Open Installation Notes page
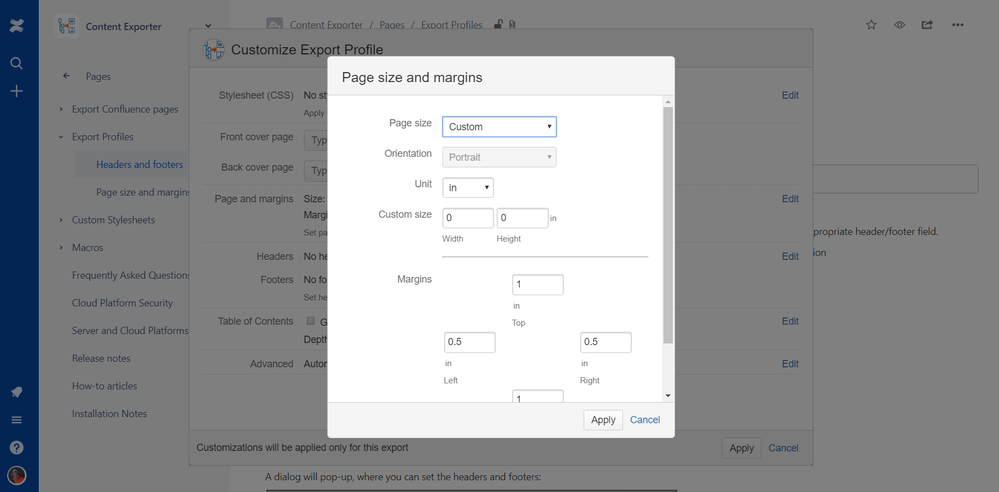The image size is (999, 492). (110, 414)
